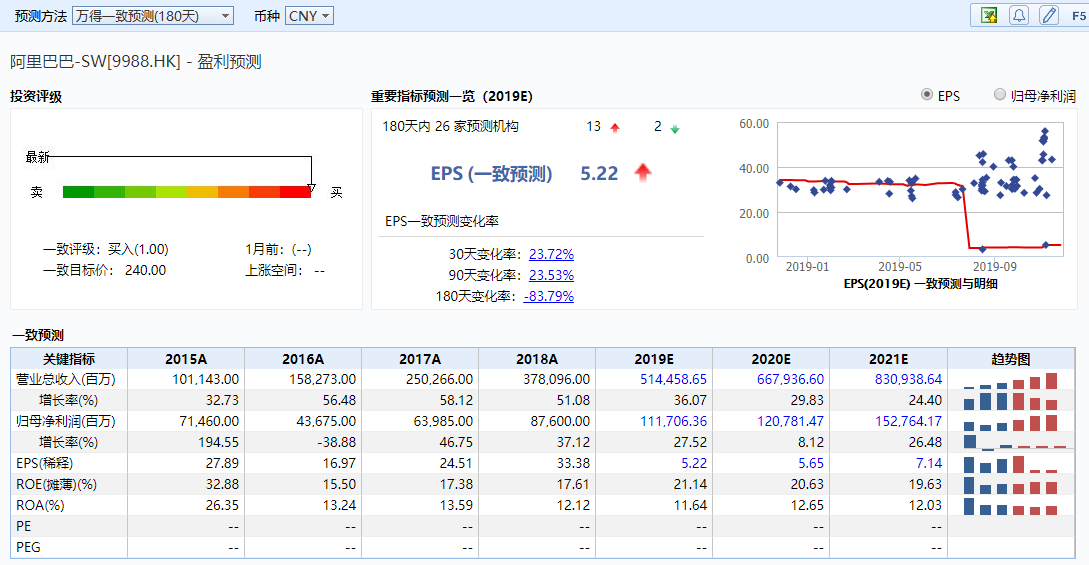Click the 2019E column header
Viewport: 1089px width, 565px height.
point(654,359)
